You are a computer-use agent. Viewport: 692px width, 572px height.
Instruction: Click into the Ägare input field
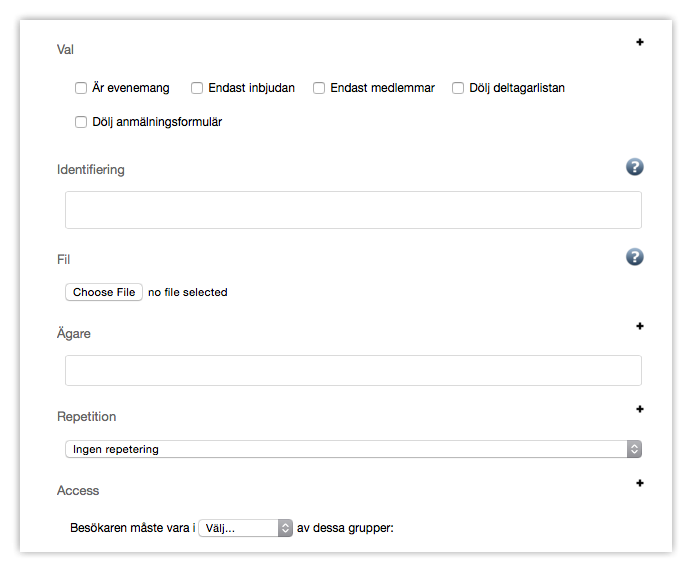point(353,370)
